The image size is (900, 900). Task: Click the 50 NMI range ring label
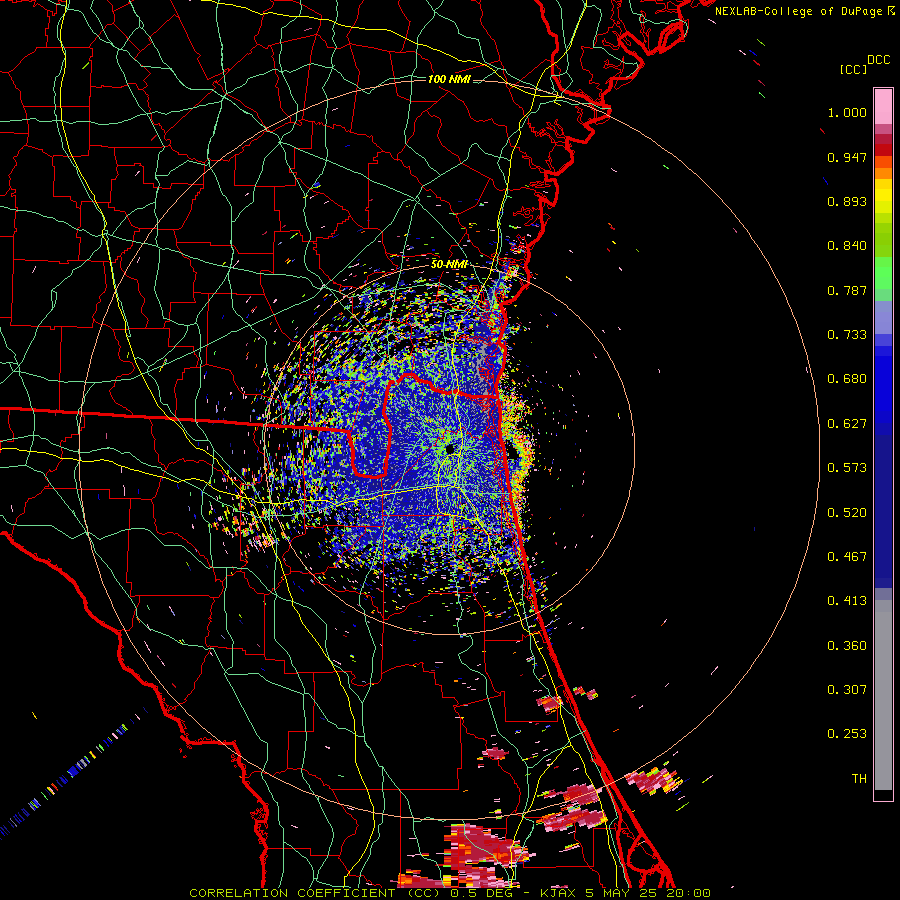point(449,264)
